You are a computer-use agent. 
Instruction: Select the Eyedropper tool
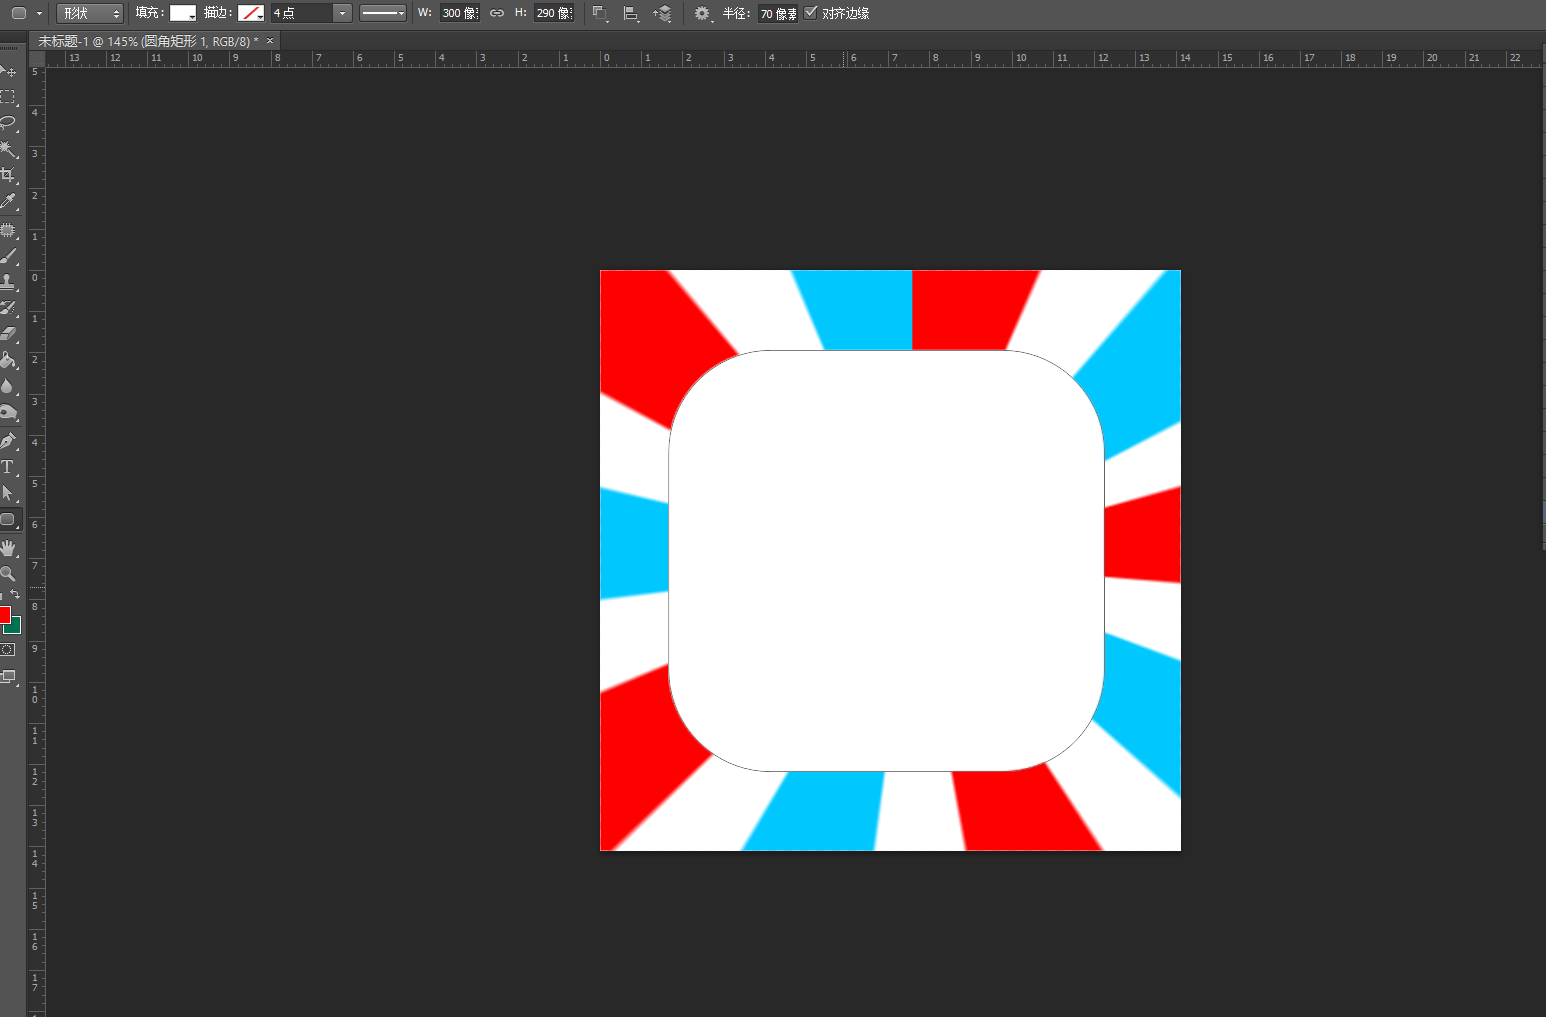click(8, 201)
